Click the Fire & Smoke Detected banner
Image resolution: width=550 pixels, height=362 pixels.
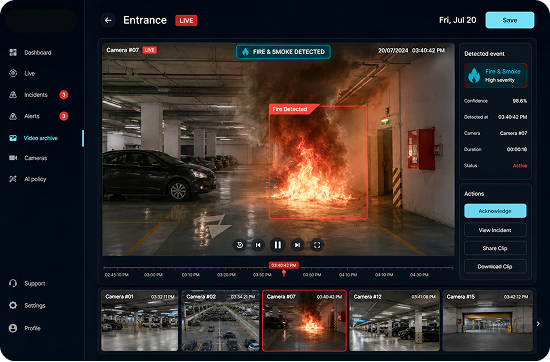[x=283, y=52]
